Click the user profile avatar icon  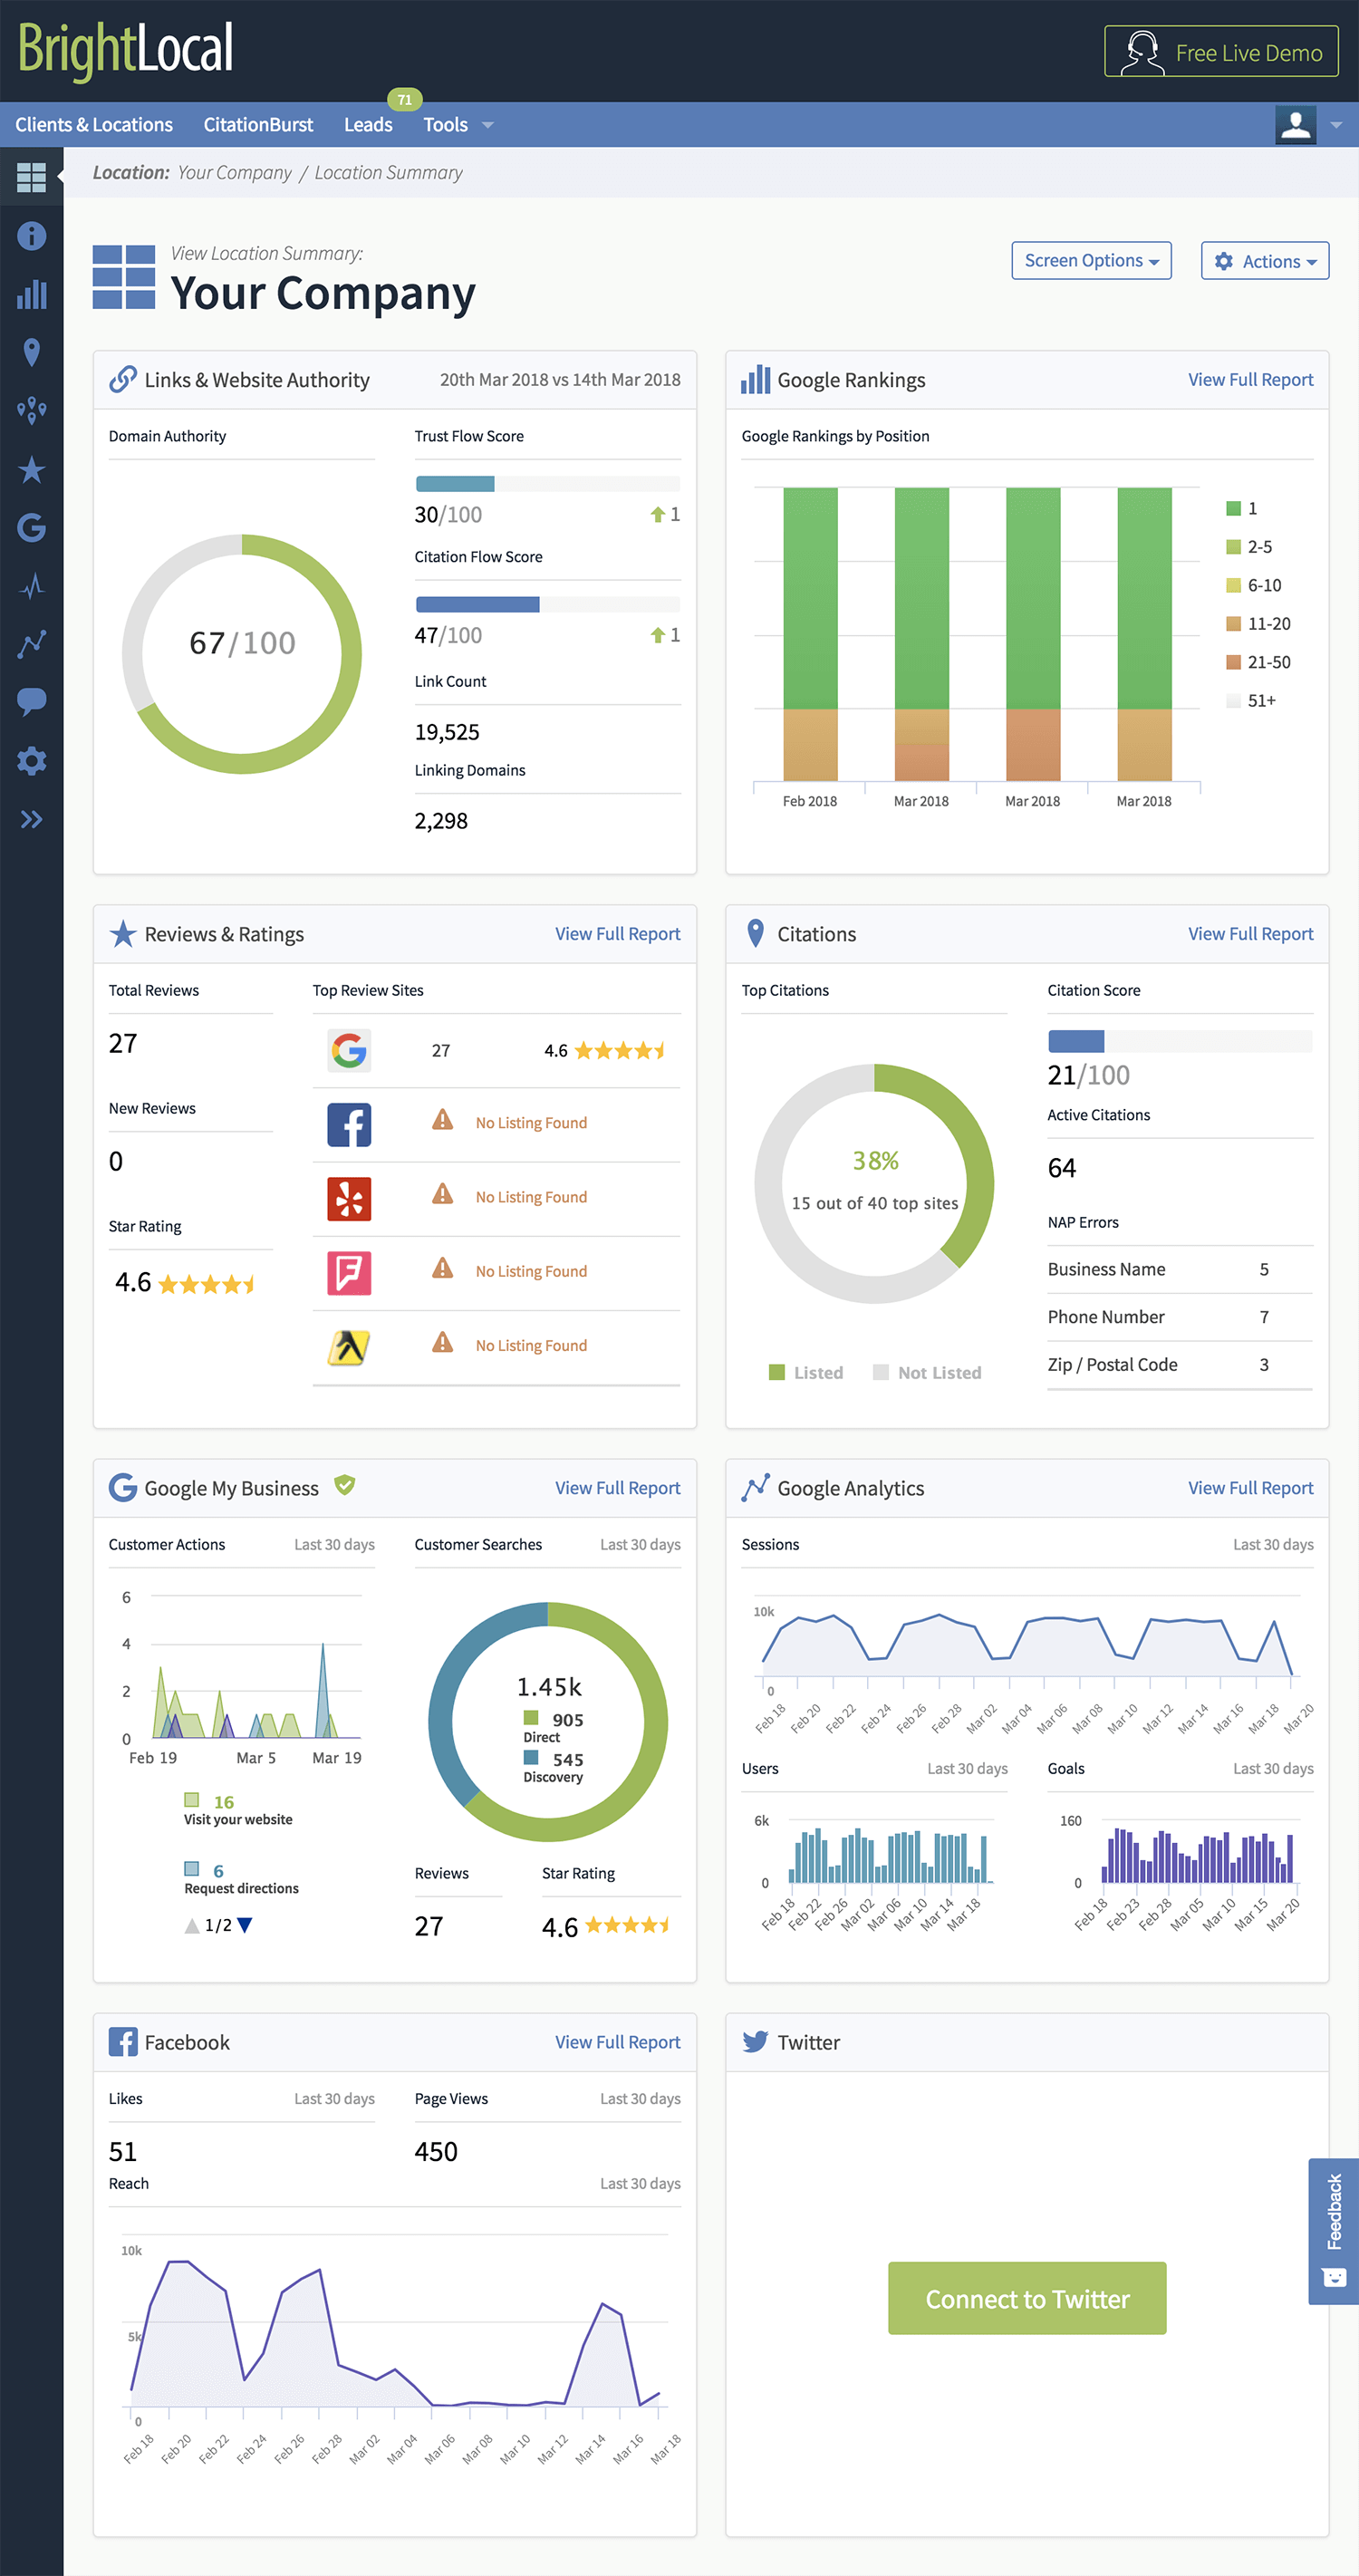(1295, 125)
